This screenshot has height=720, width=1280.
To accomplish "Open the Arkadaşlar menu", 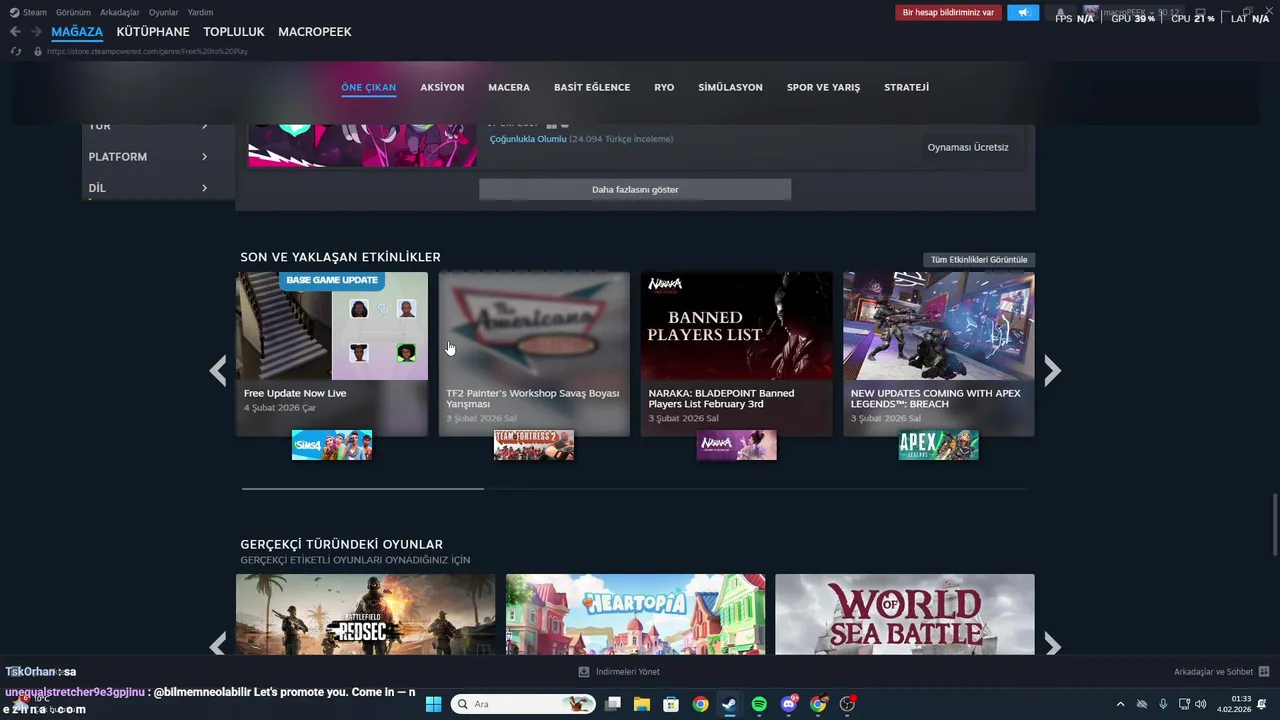I will point(120,13).
